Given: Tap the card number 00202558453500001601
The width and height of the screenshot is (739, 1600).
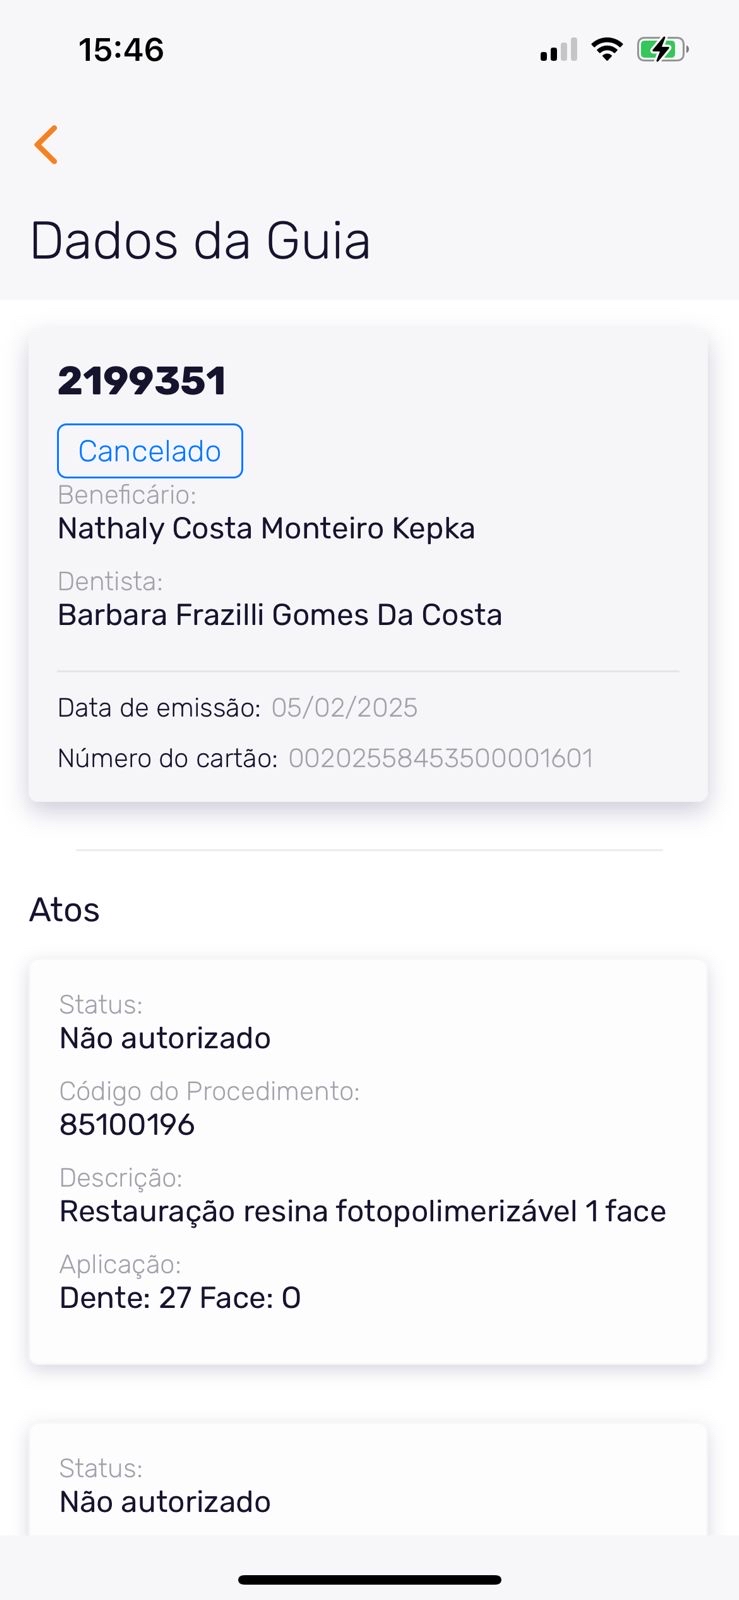Looking at the screenshot, I should tap(440, 758).
